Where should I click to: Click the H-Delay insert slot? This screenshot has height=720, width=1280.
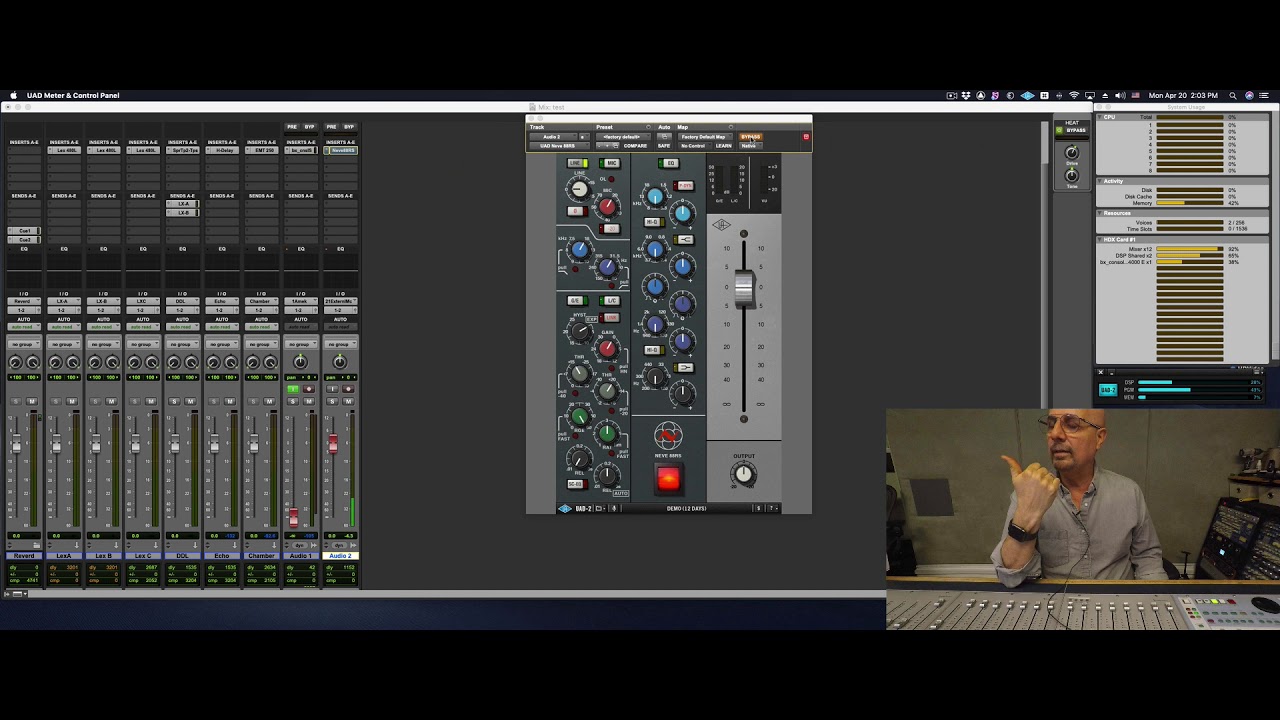222,150
